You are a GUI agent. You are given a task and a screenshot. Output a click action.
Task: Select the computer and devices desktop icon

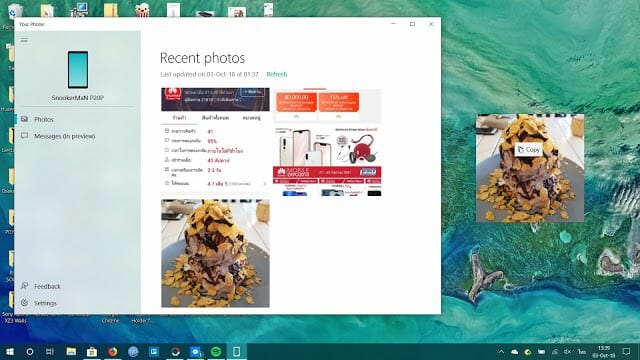tap(79, 10)
